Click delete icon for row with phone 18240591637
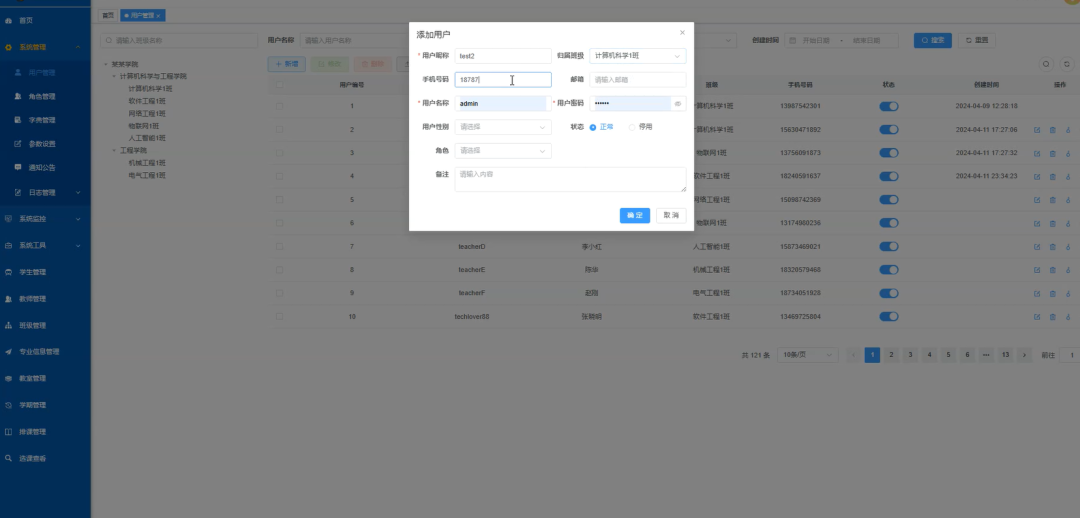 [x=1052, y=176]
